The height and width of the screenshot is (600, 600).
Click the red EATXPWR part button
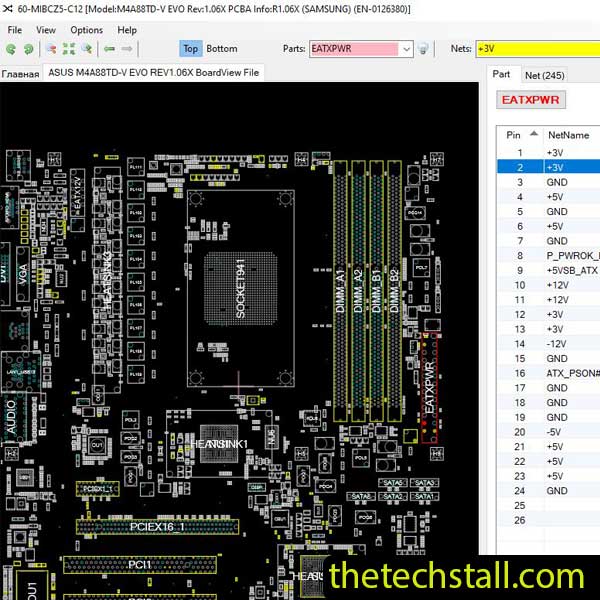[x=530, y=100]
